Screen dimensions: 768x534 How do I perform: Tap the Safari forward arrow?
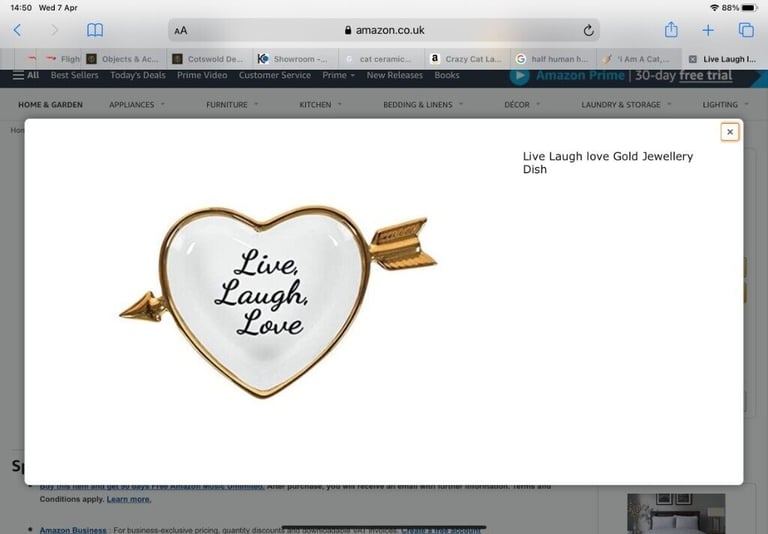click(54, 30)
